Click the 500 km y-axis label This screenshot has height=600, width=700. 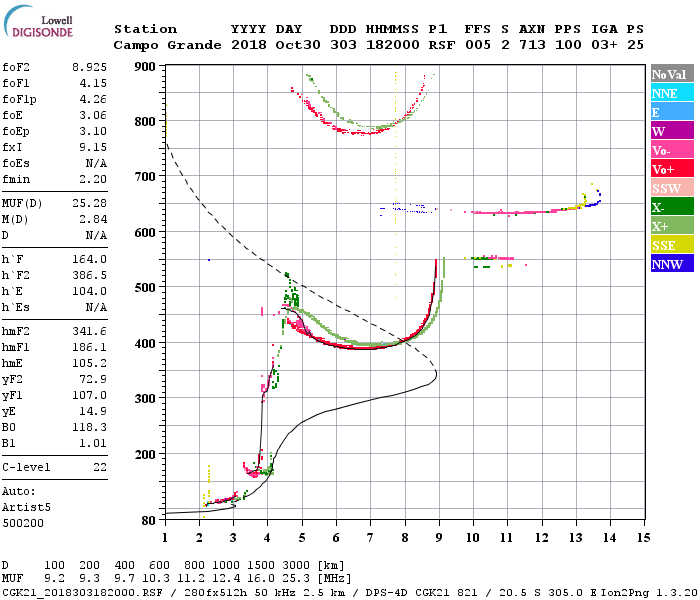click(x=145, y=288)
